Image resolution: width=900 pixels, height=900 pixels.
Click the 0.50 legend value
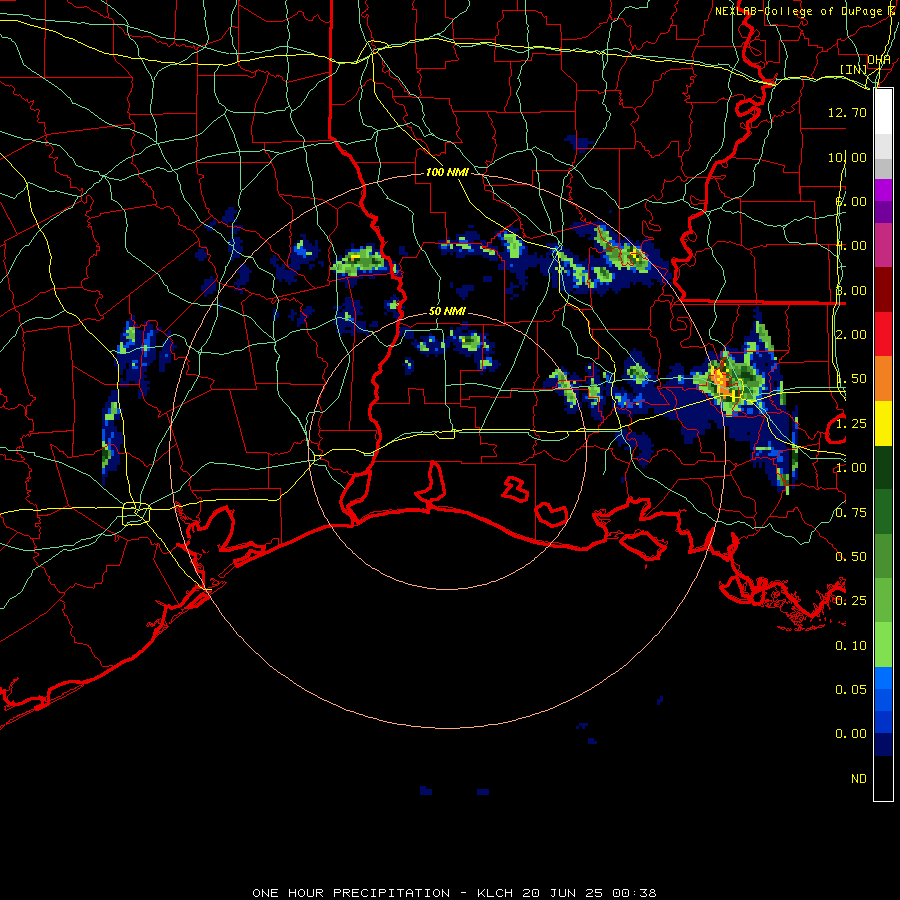pyautogui.click(x=851, y=557)
